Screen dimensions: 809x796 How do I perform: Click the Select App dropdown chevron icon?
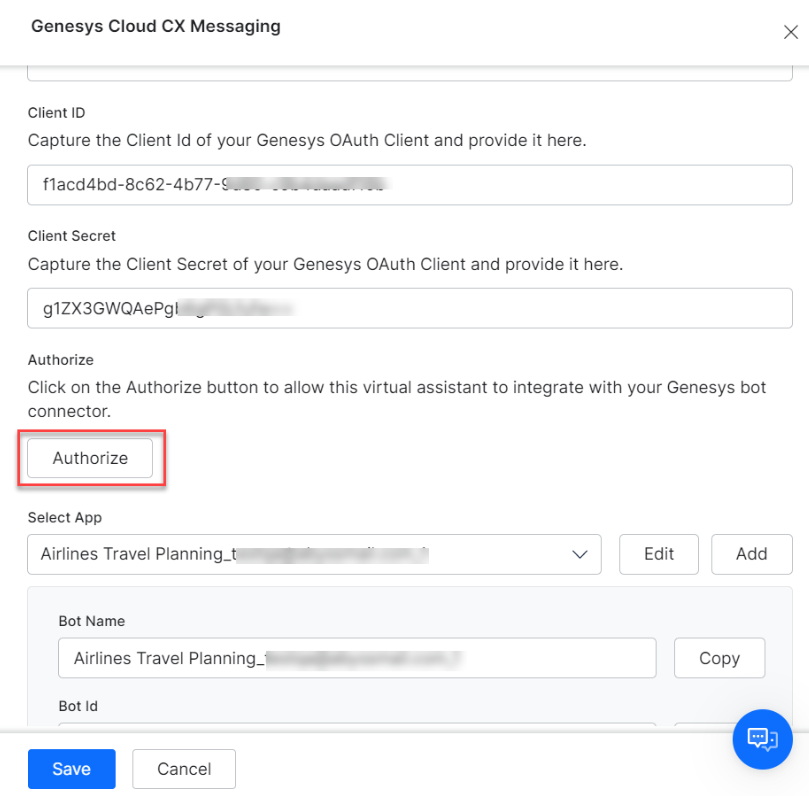pyautogui.click(x=580, y=554)
